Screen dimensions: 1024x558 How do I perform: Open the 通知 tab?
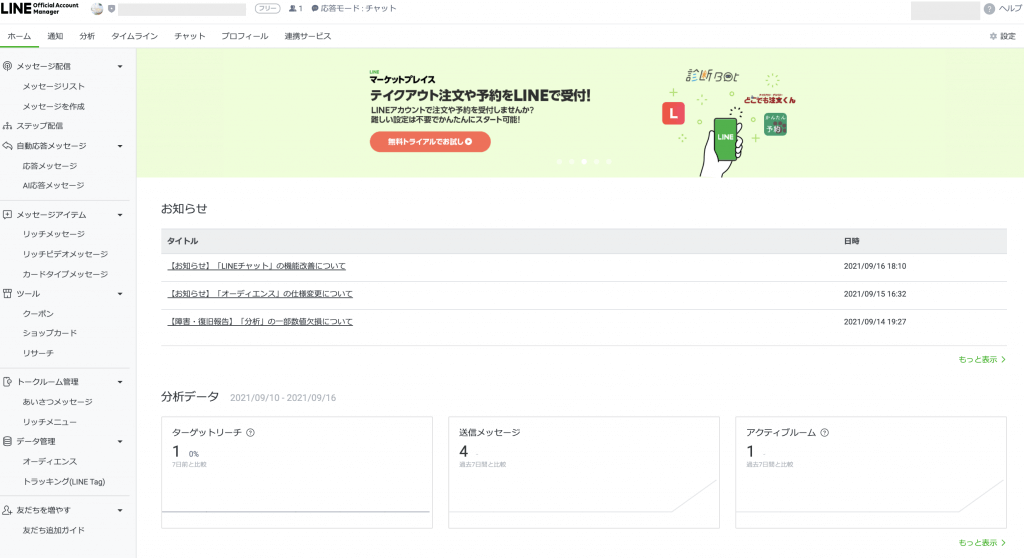[x=56, y=36]
